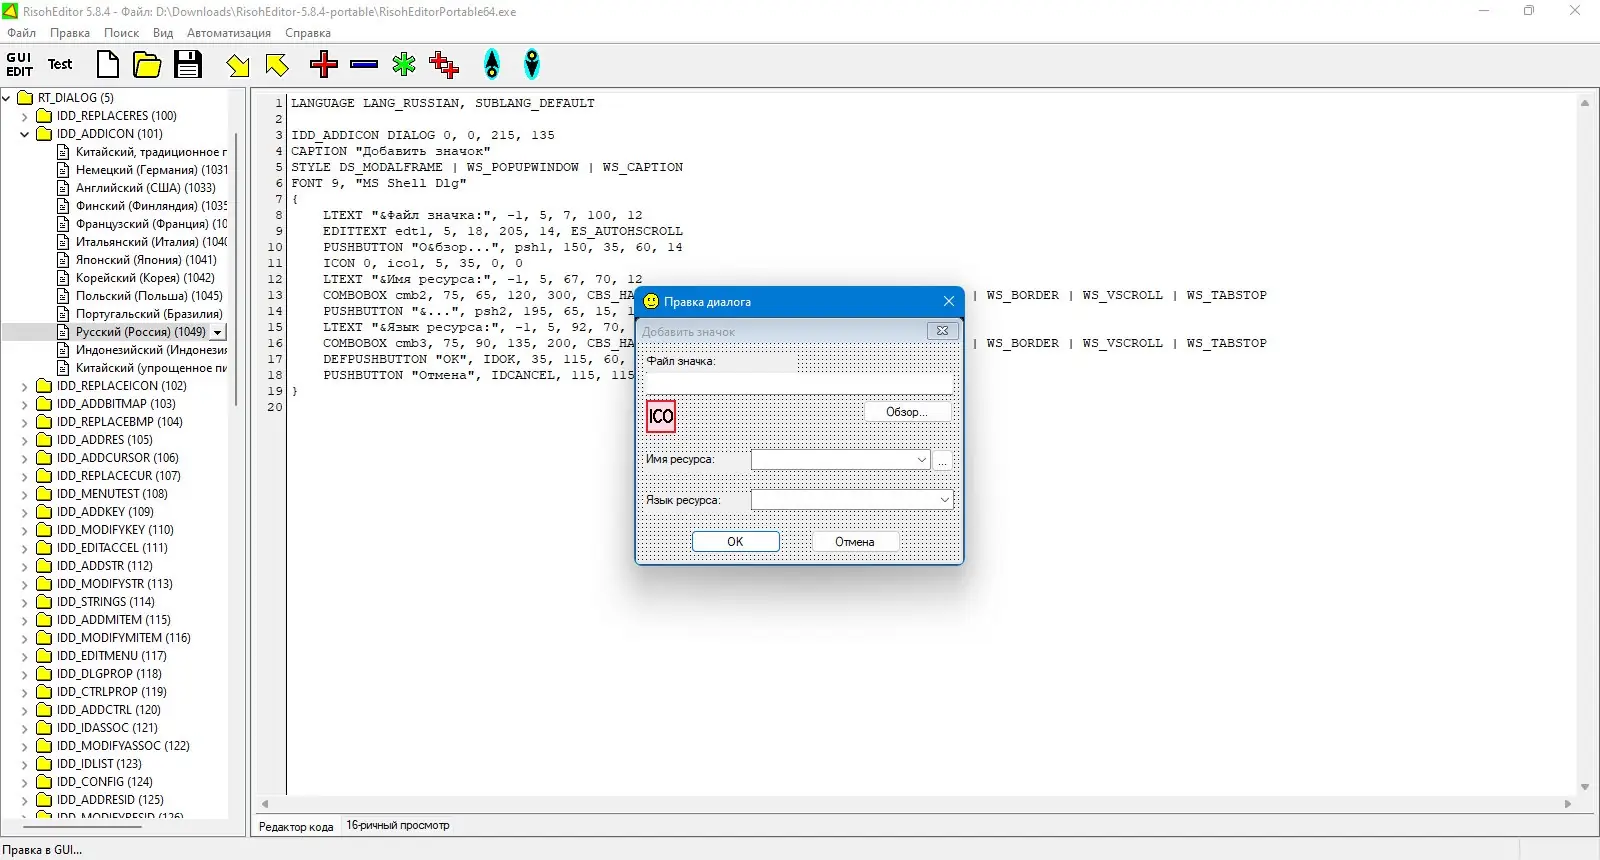The height and width of the screenshot is (860, 1600).
Task: Click the document icon beside Английский (США)
Action: [x=64, y=188]
